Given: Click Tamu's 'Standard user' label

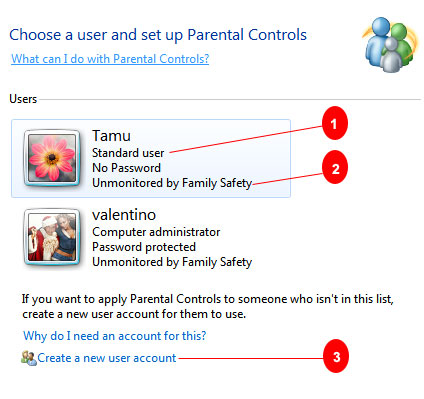Looking at the screenshot, I should 128,153.
